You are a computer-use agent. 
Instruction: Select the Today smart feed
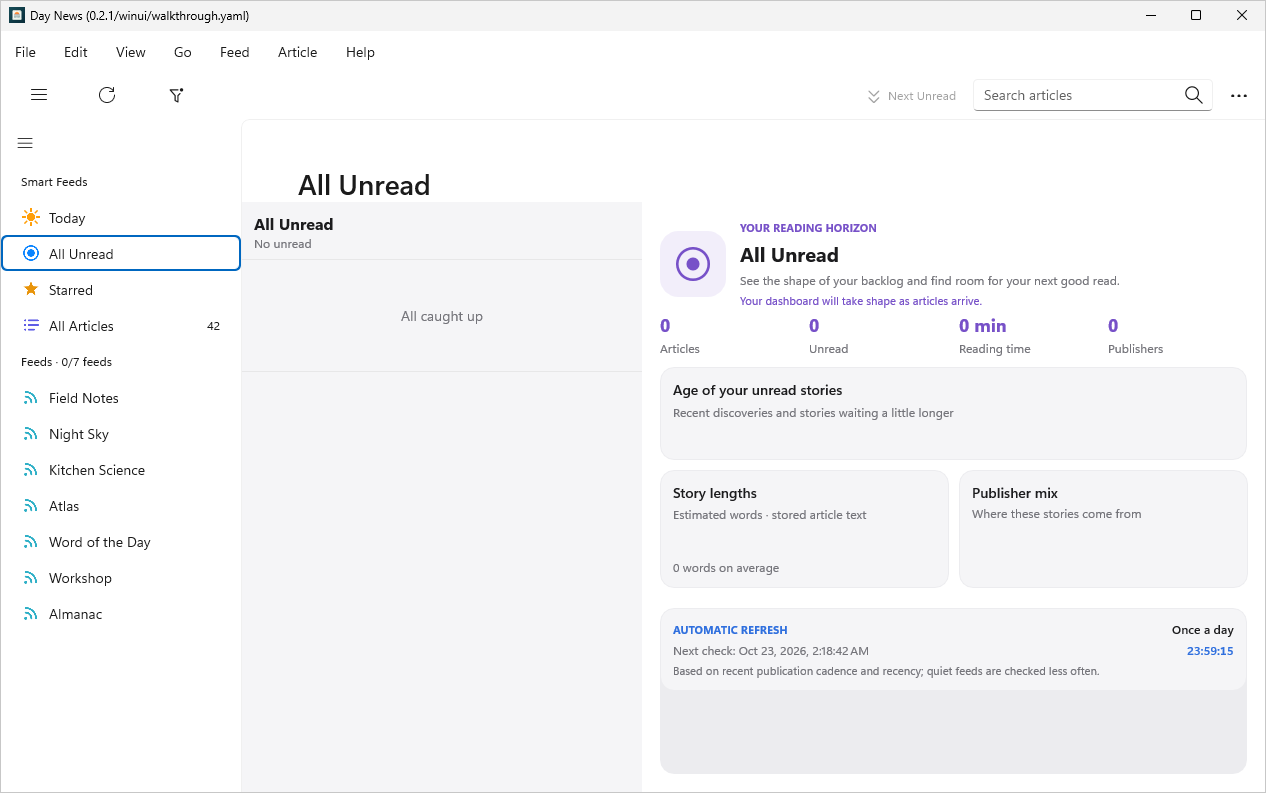pyautogui.click(x=121, y=218)
